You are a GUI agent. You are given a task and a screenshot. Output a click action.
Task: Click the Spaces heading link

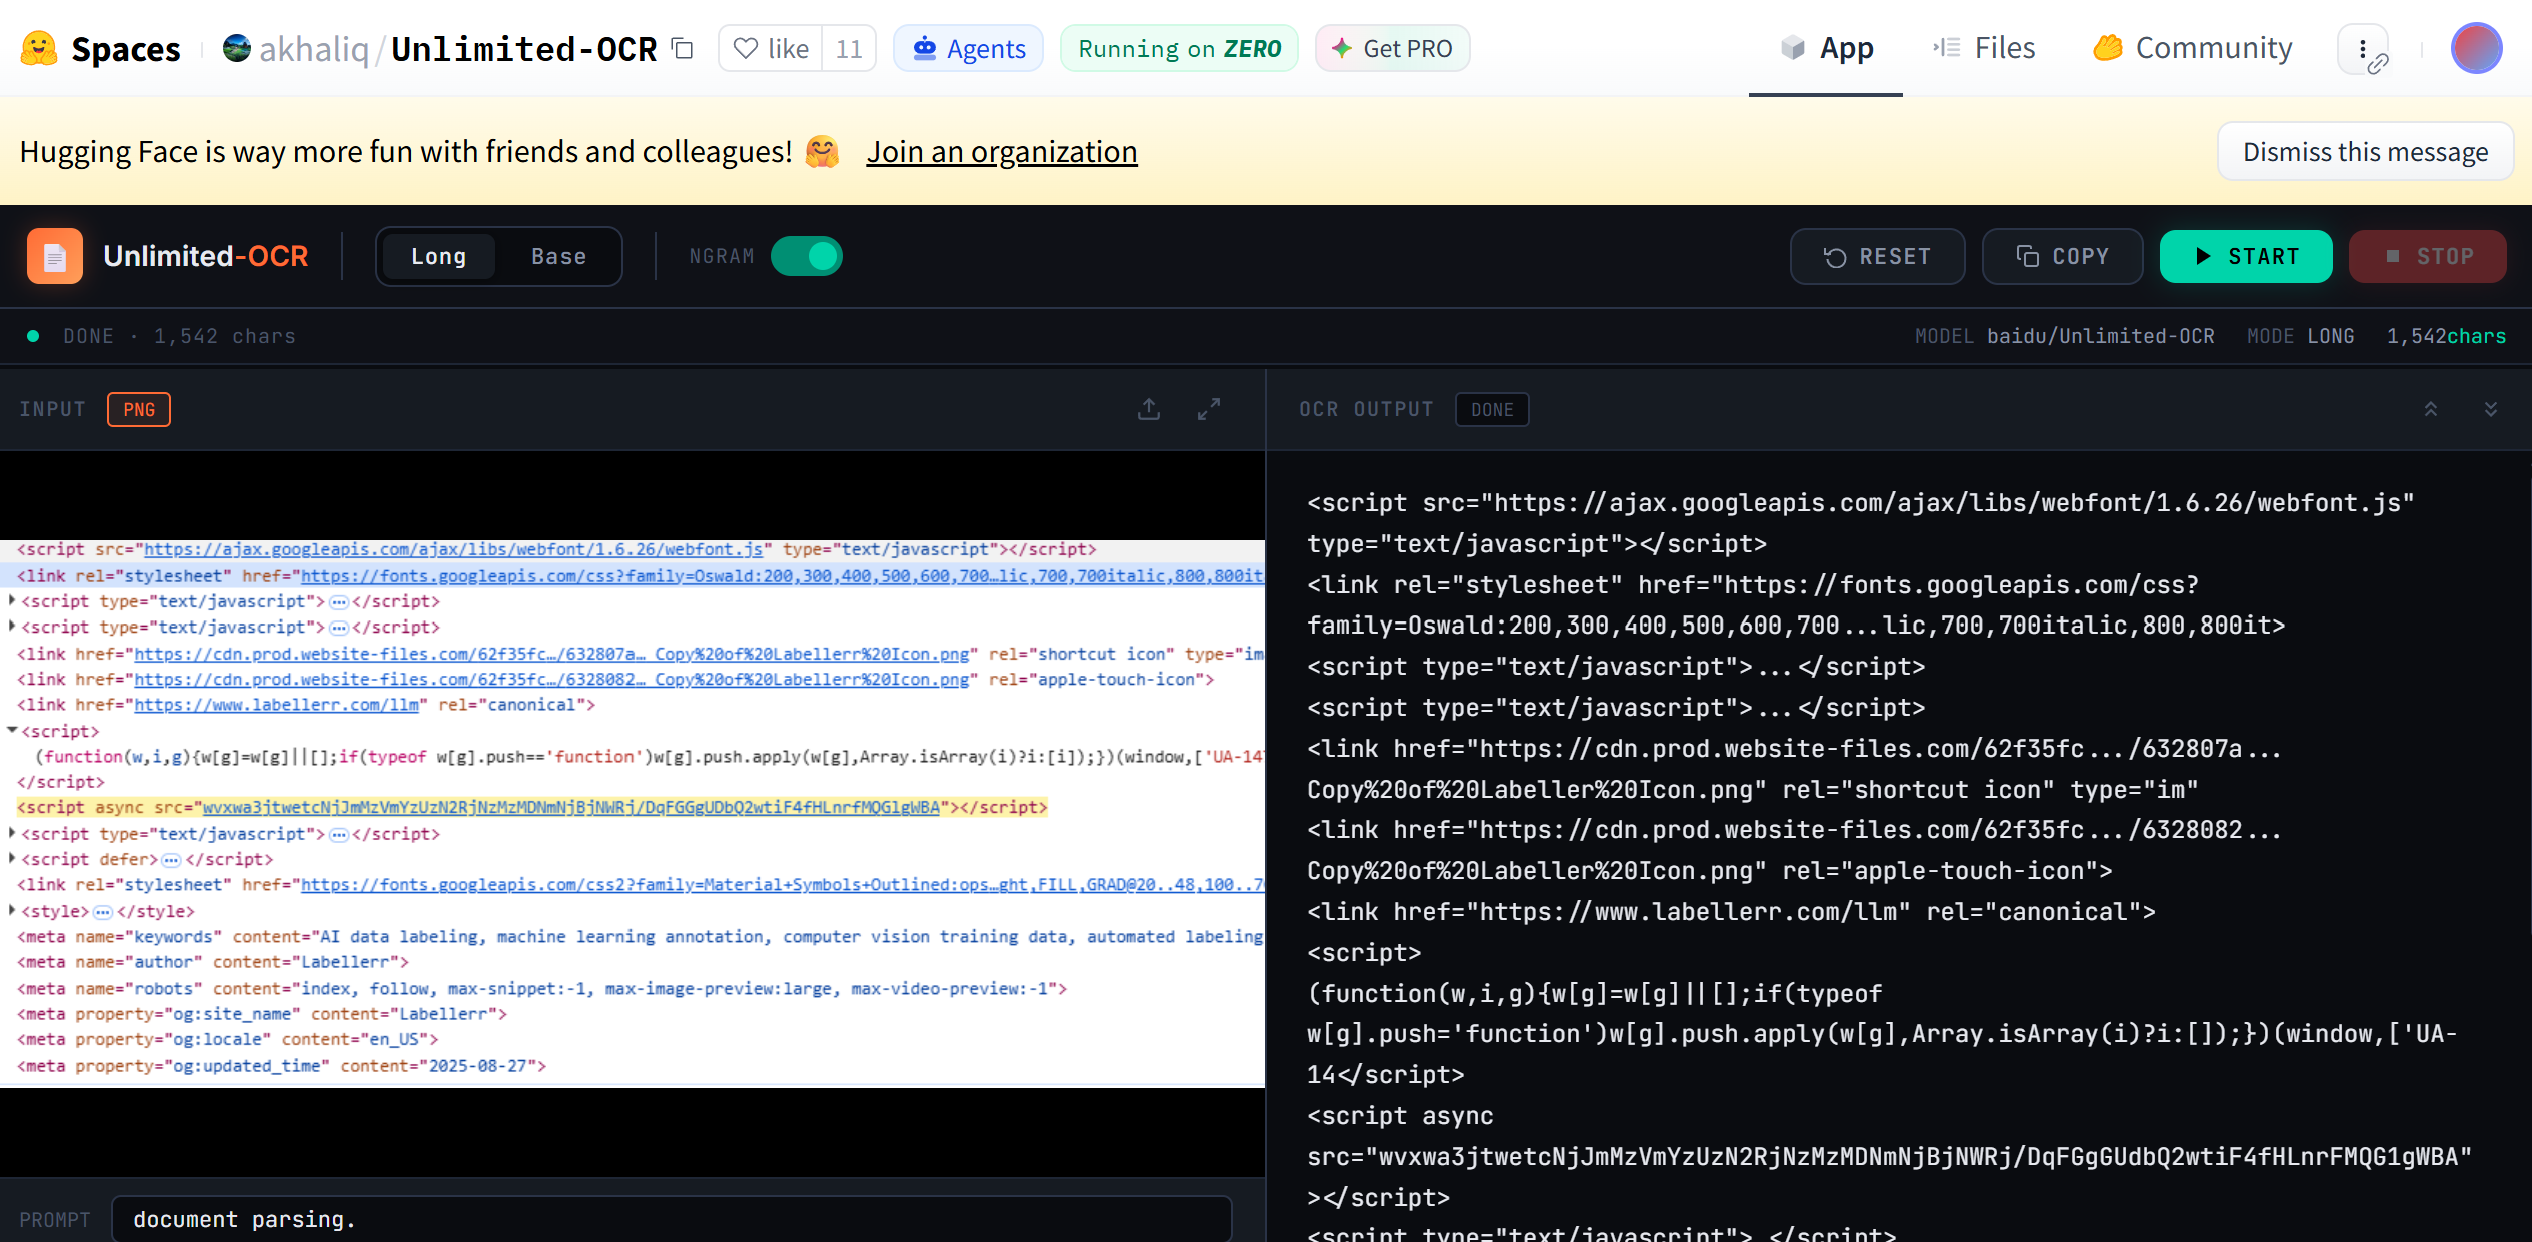126,48
